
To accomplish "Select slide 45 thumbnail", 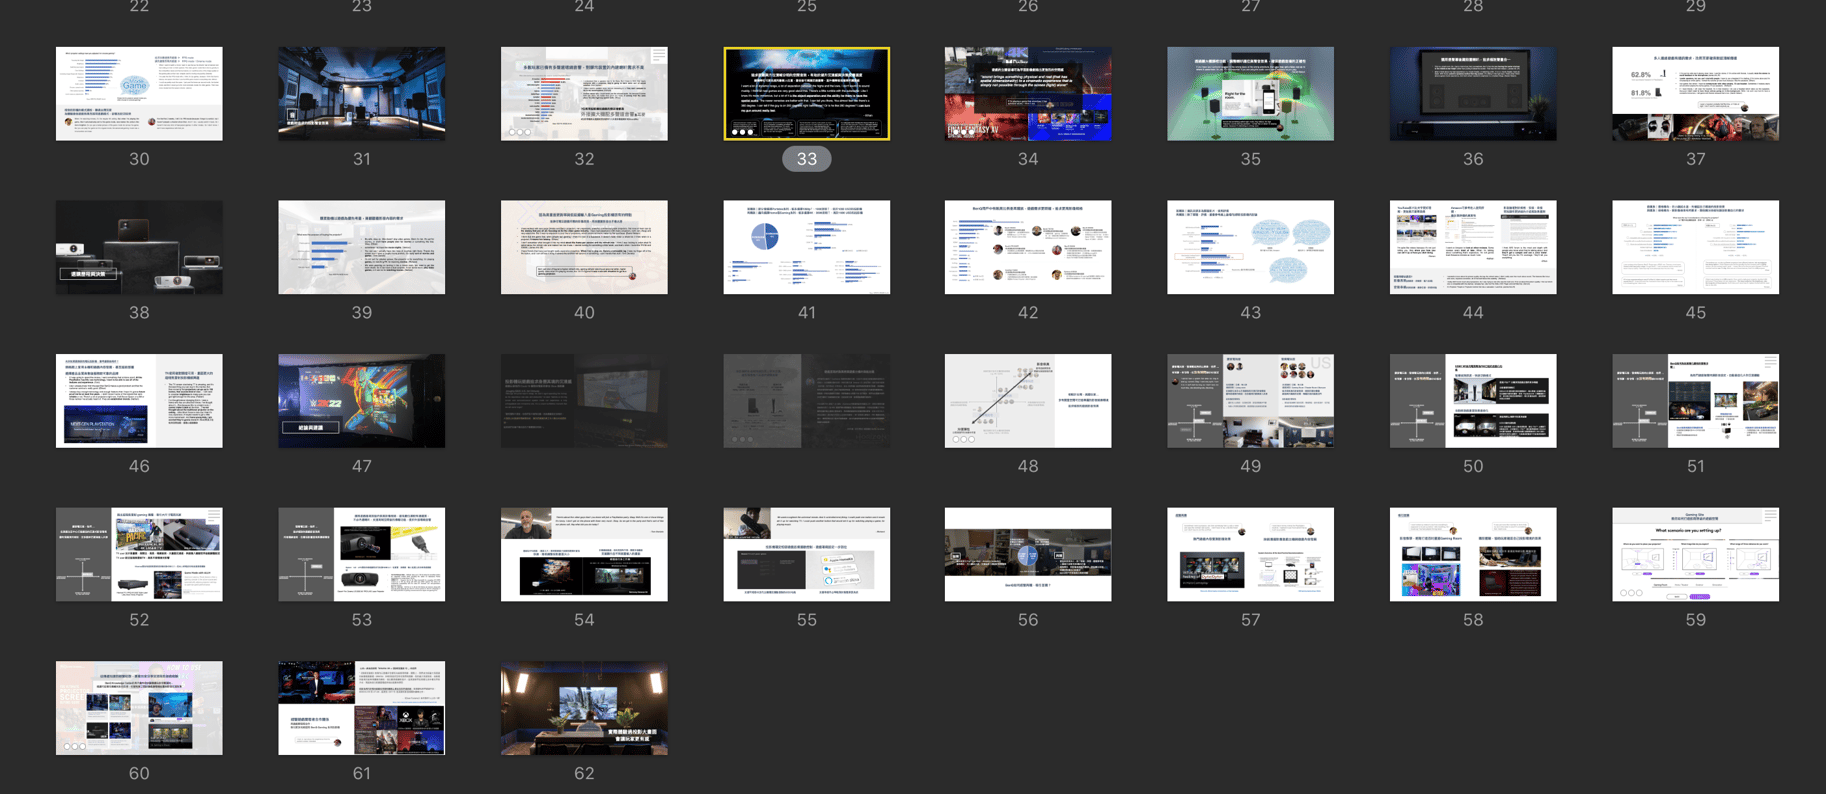I will pos(1696,247).
